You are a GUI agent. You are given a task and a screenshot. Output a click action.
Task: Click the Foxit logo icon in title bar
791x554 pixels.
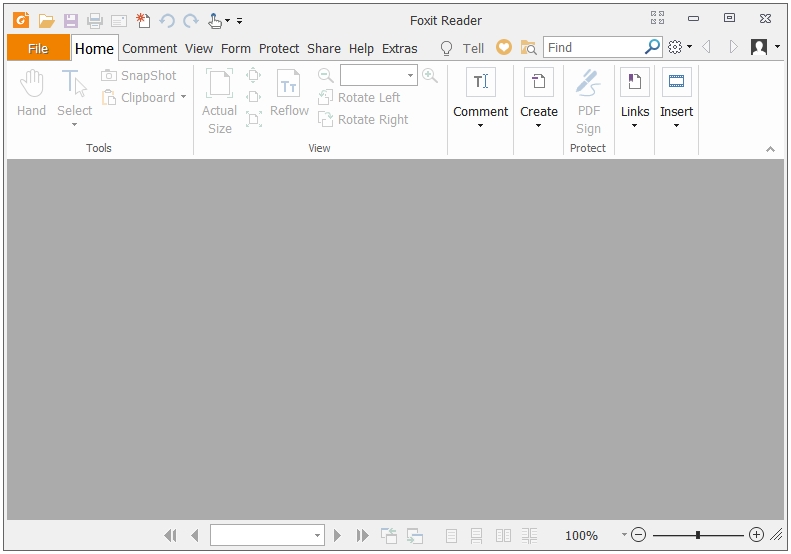coord(21,20)
